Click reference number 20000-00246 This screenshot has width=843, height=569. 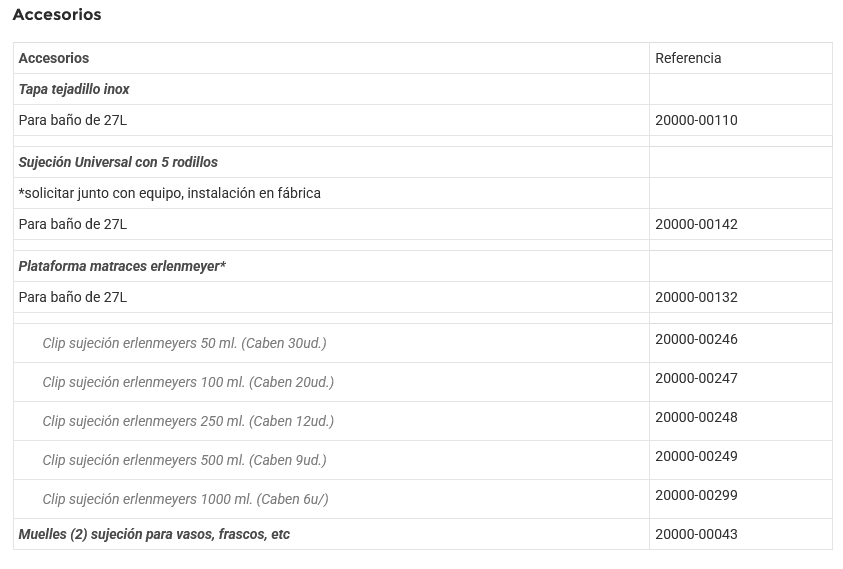tap(696, 339)
